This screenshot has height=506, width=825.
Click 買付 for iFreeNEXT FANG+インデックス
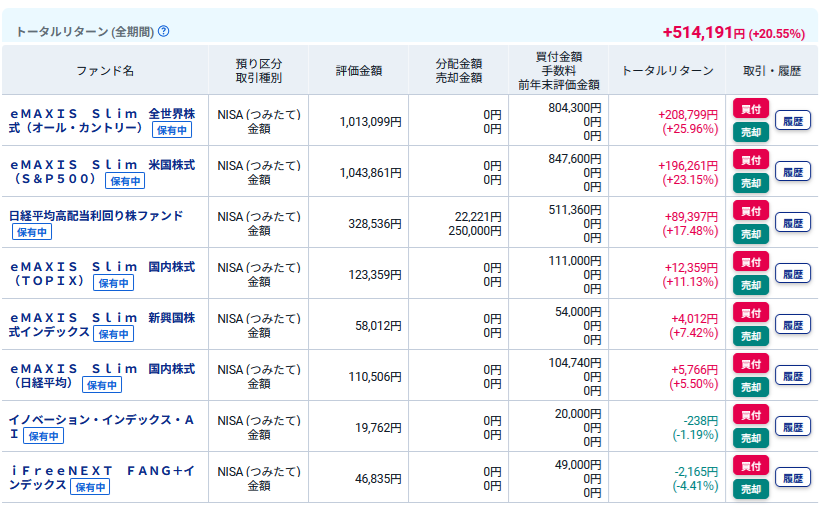tap(751, 466)
